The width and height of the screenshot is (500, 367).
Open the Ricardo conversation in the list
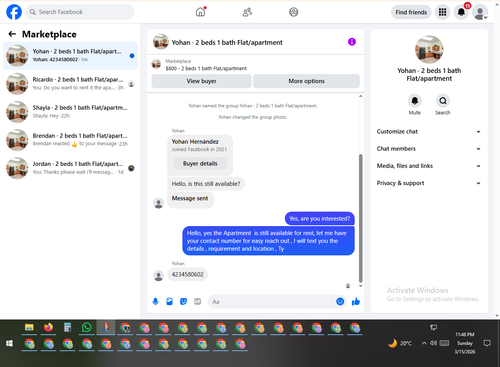pyautogui.click(x=70, y=84)
